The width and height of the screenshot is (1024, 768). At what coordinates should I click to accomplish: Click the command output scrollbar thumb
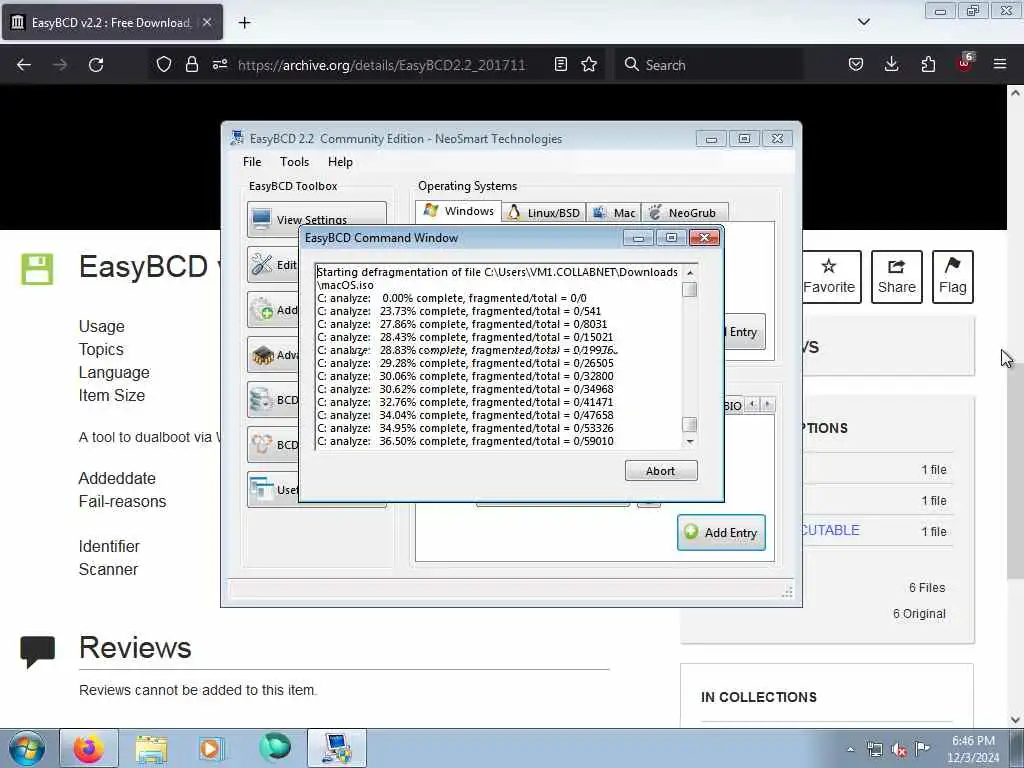click(689, 289)
